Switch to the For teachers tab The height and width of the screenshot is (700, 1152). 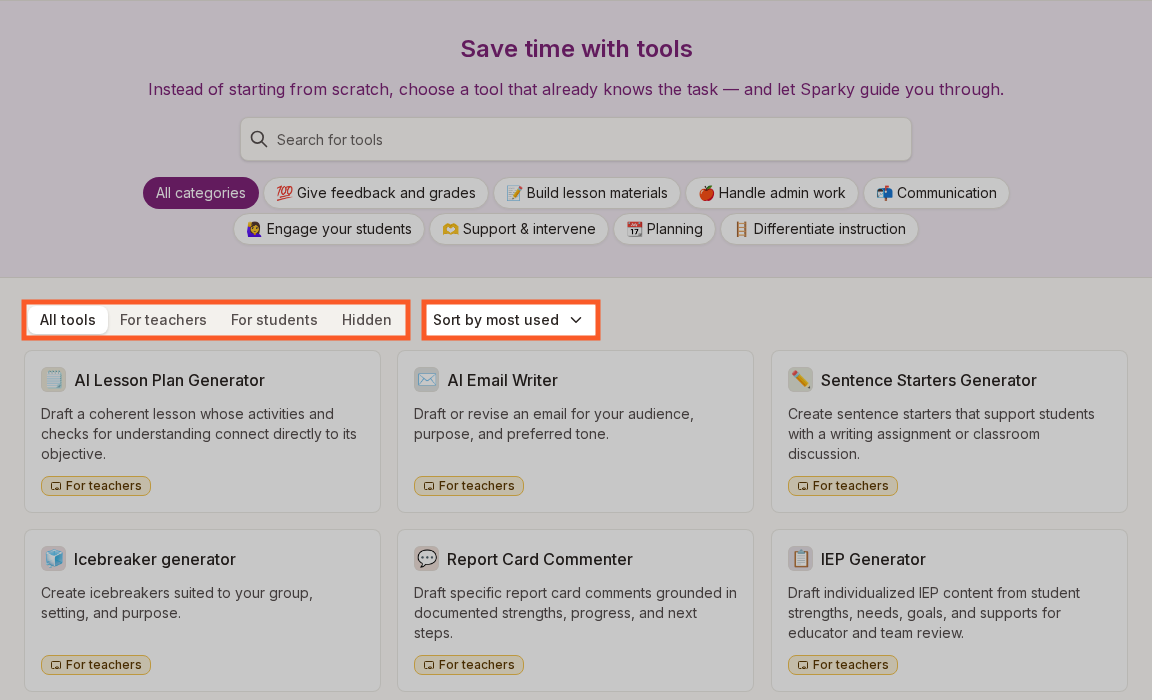(163, 320)
